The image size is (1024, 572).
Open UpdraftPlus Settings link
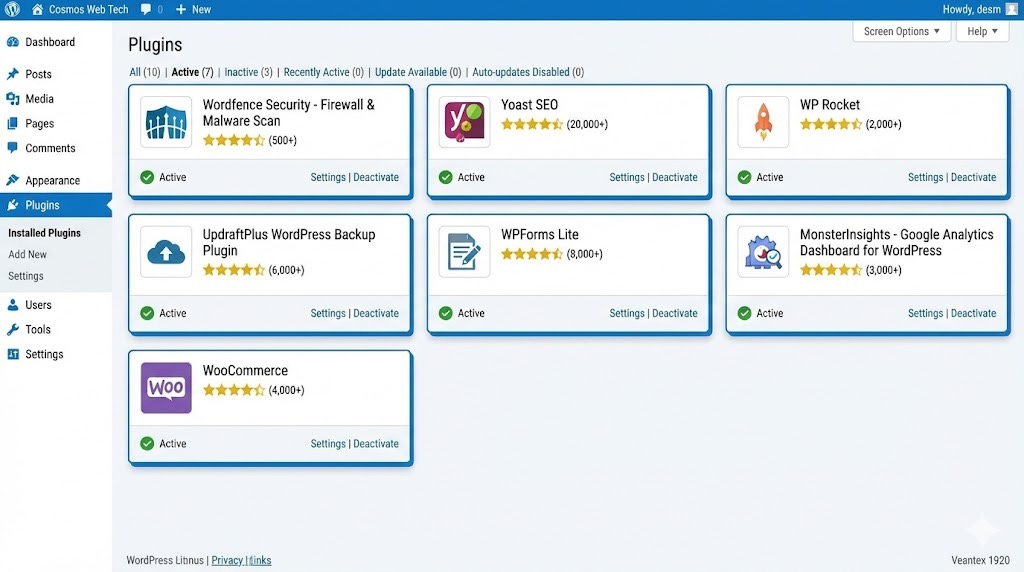pyautogui.click(x=328, y=313)
